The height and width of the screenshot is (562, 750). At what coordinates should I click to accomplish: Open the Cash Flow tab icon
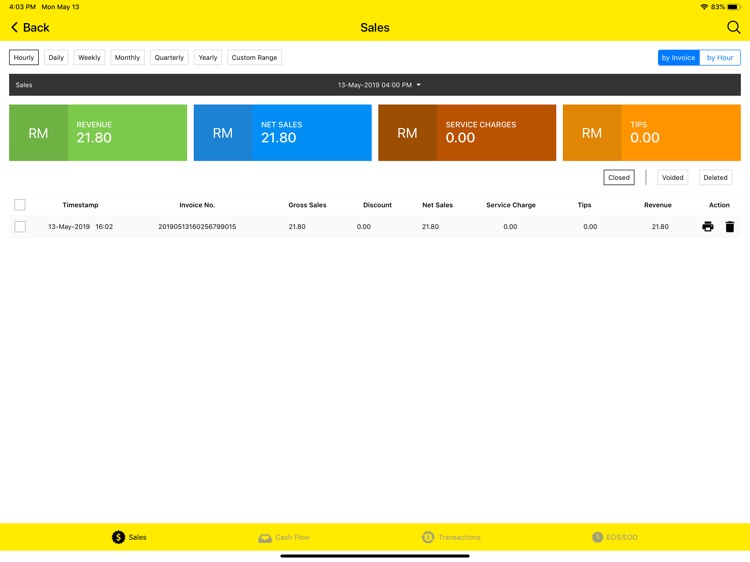click(265, 538)
